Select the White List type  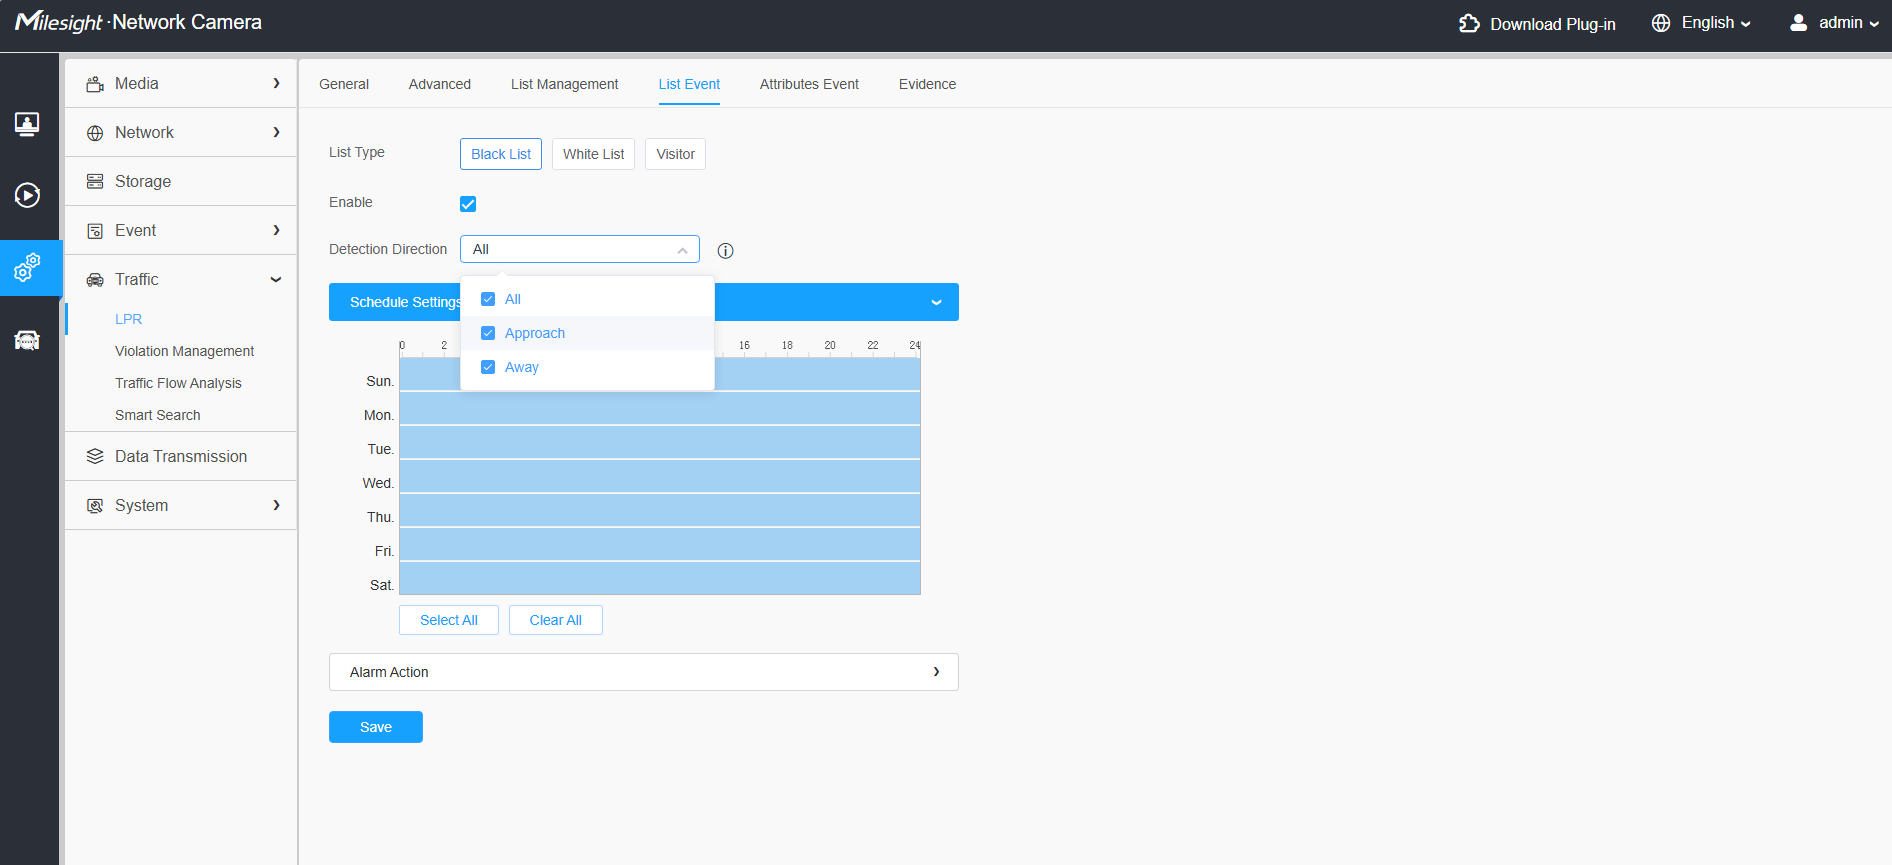pyautogui.click(x=594, y=154)
